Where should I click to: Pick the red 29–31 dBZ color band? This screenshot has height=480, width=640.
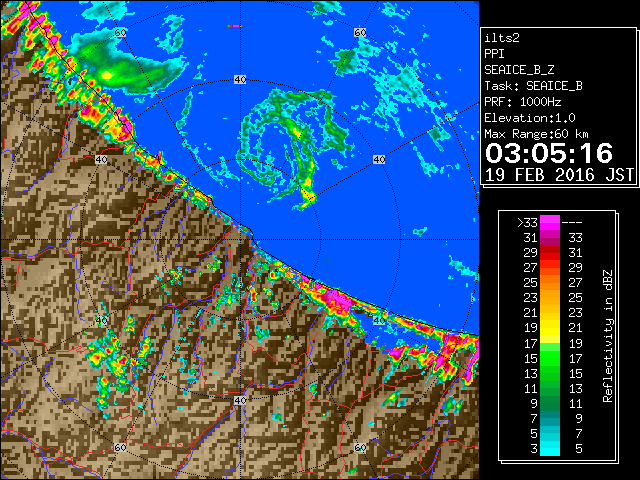tap(550, 253)
